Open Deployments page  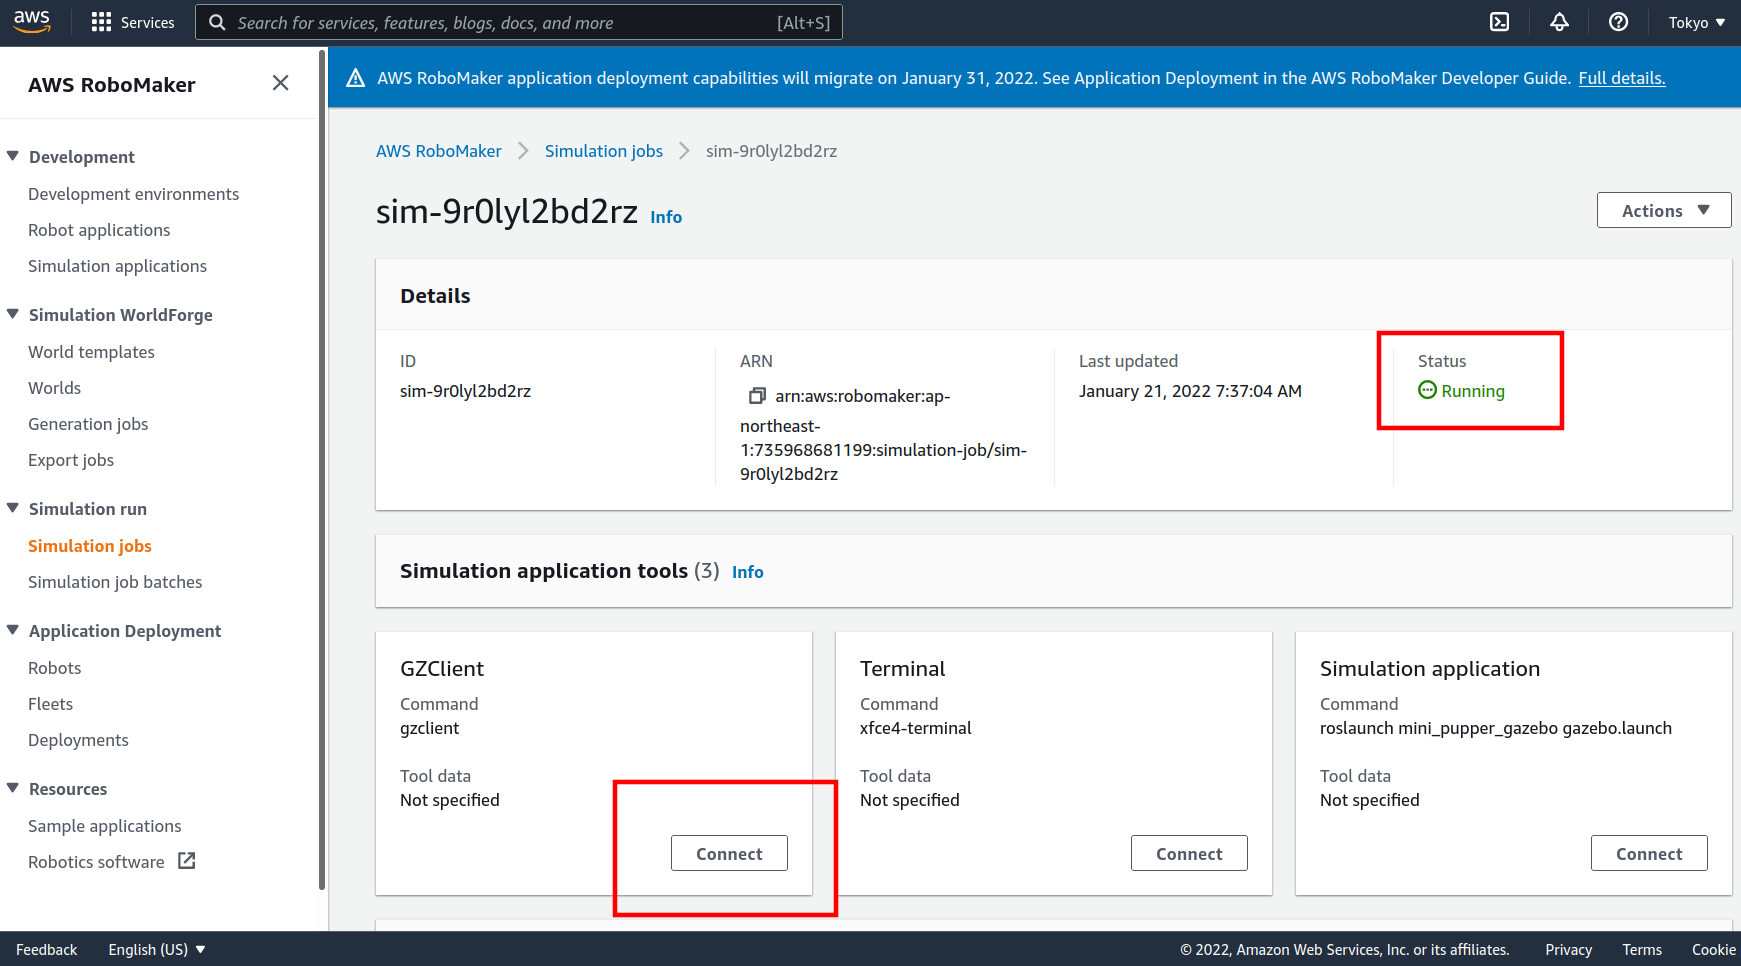tap(78, 740)
